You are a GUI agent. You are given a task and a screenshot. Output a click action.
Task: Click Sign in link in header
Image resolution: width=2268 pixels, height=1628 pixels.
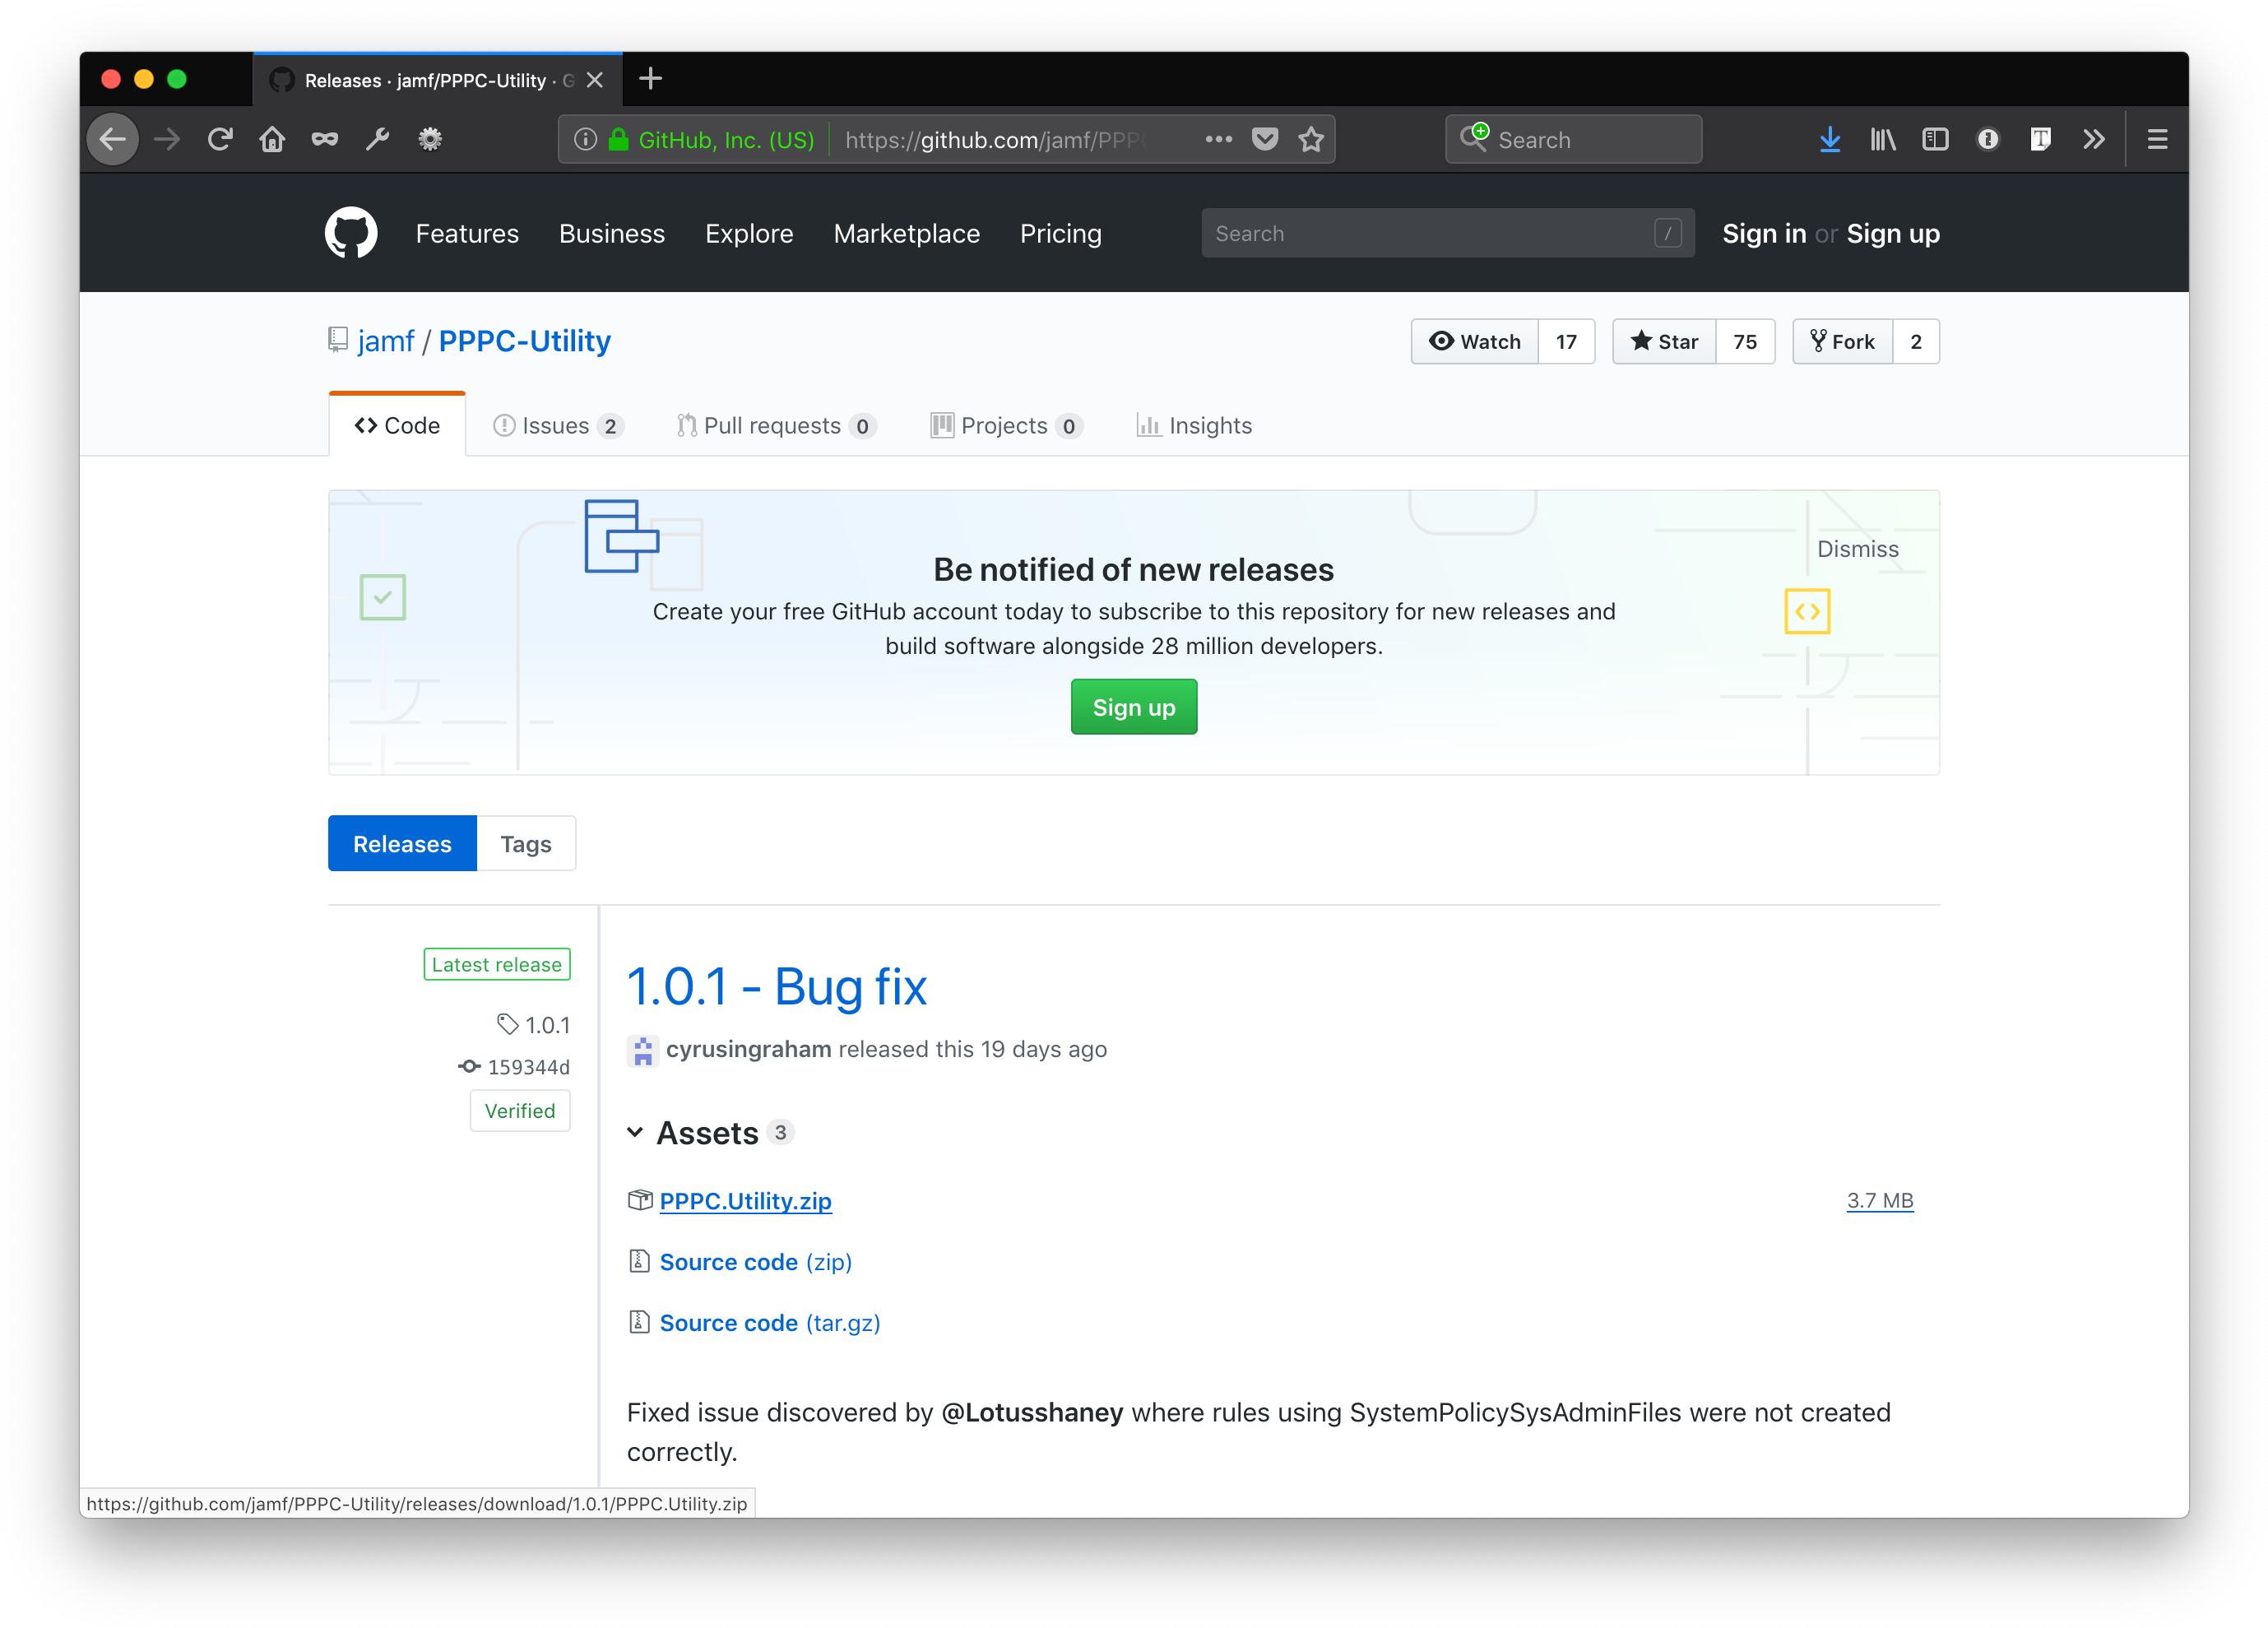click(1763, 233)
